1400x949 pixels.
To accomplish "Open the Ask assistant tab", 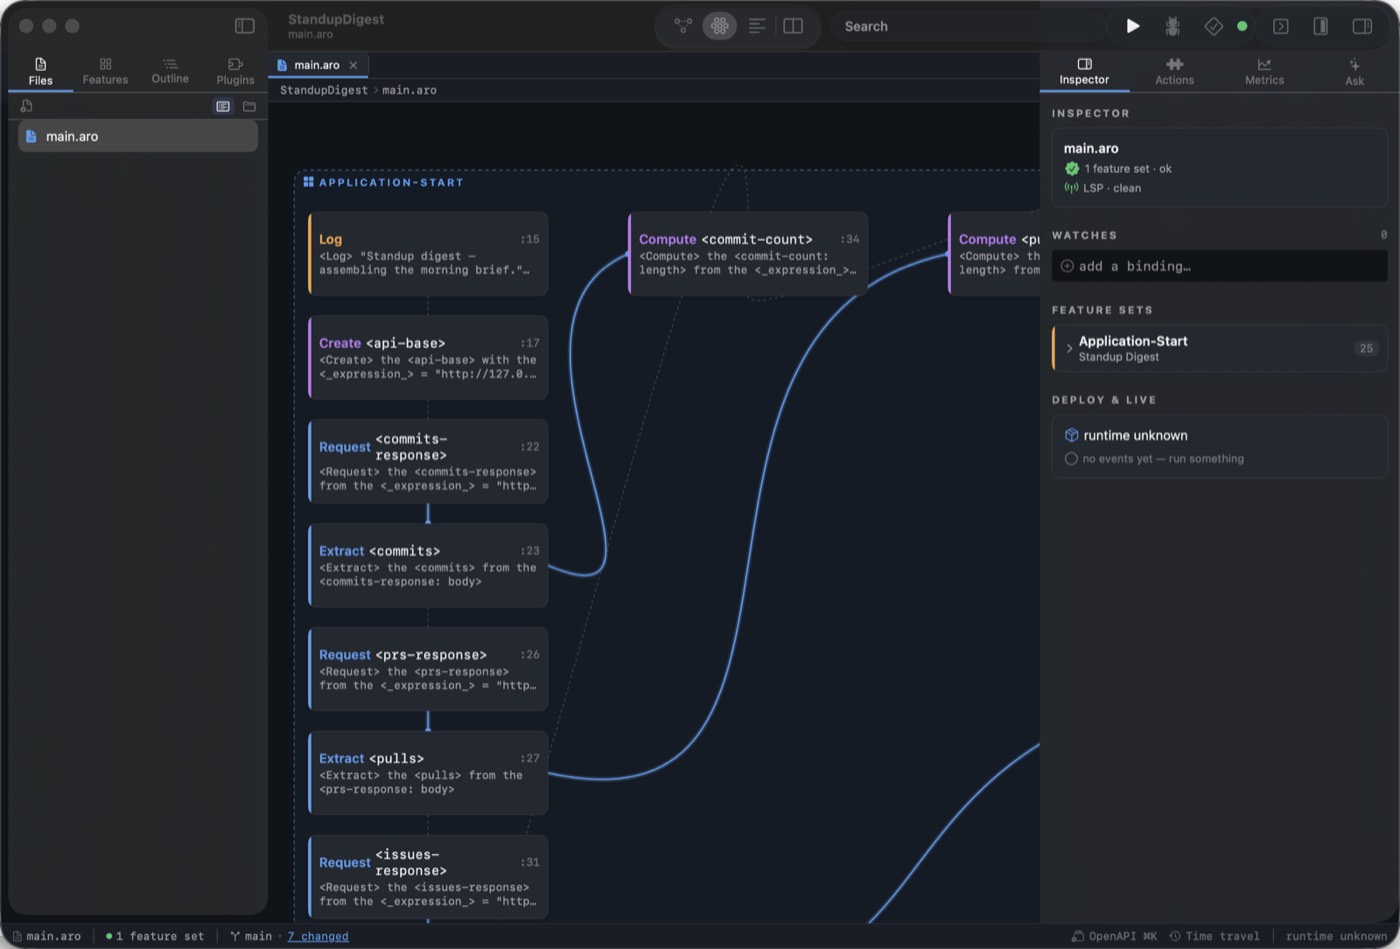I will coord(1354,71).
